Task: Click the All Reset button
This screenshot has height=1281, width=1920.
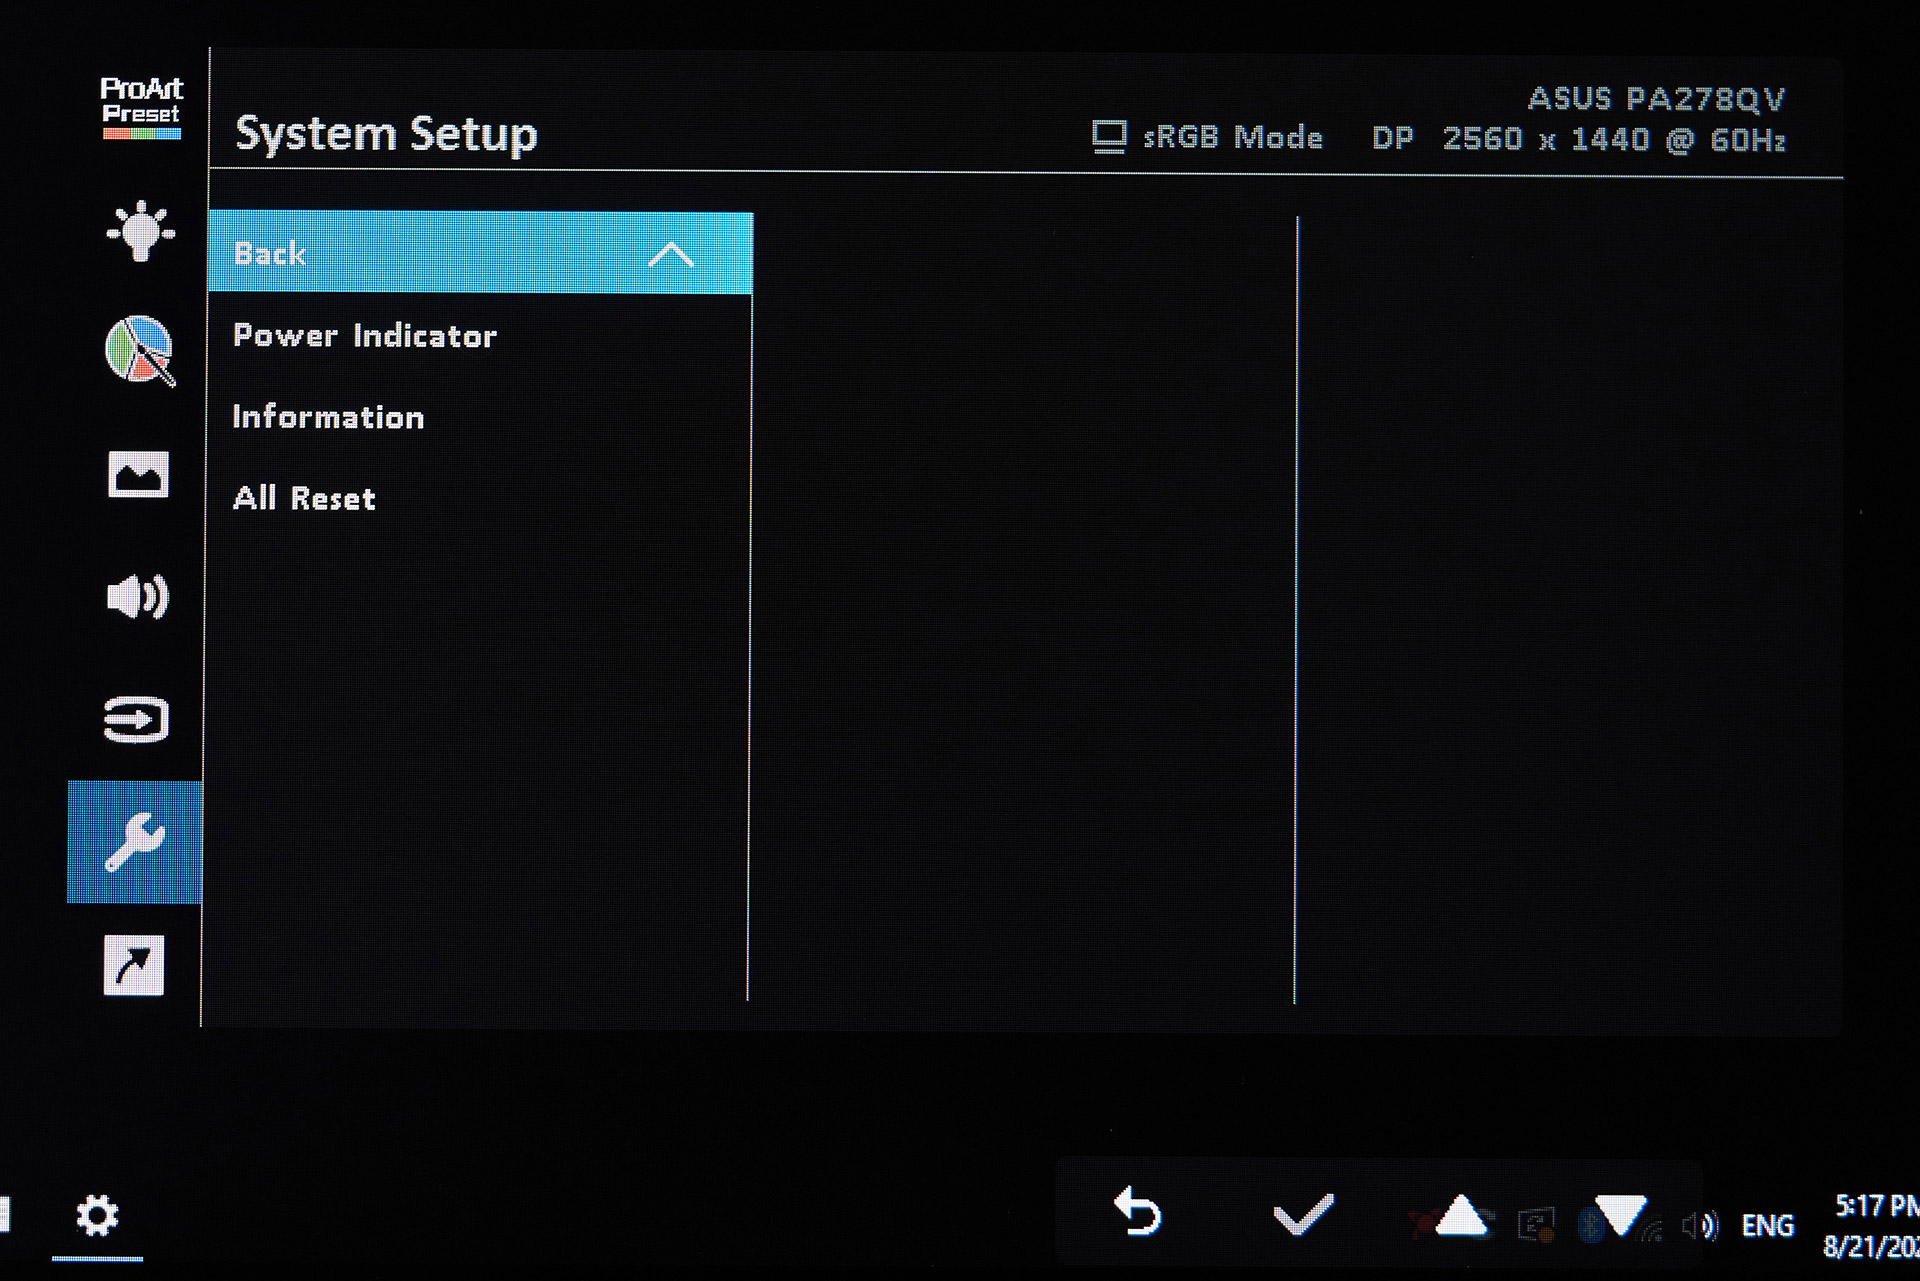Action: coord(305,499)
